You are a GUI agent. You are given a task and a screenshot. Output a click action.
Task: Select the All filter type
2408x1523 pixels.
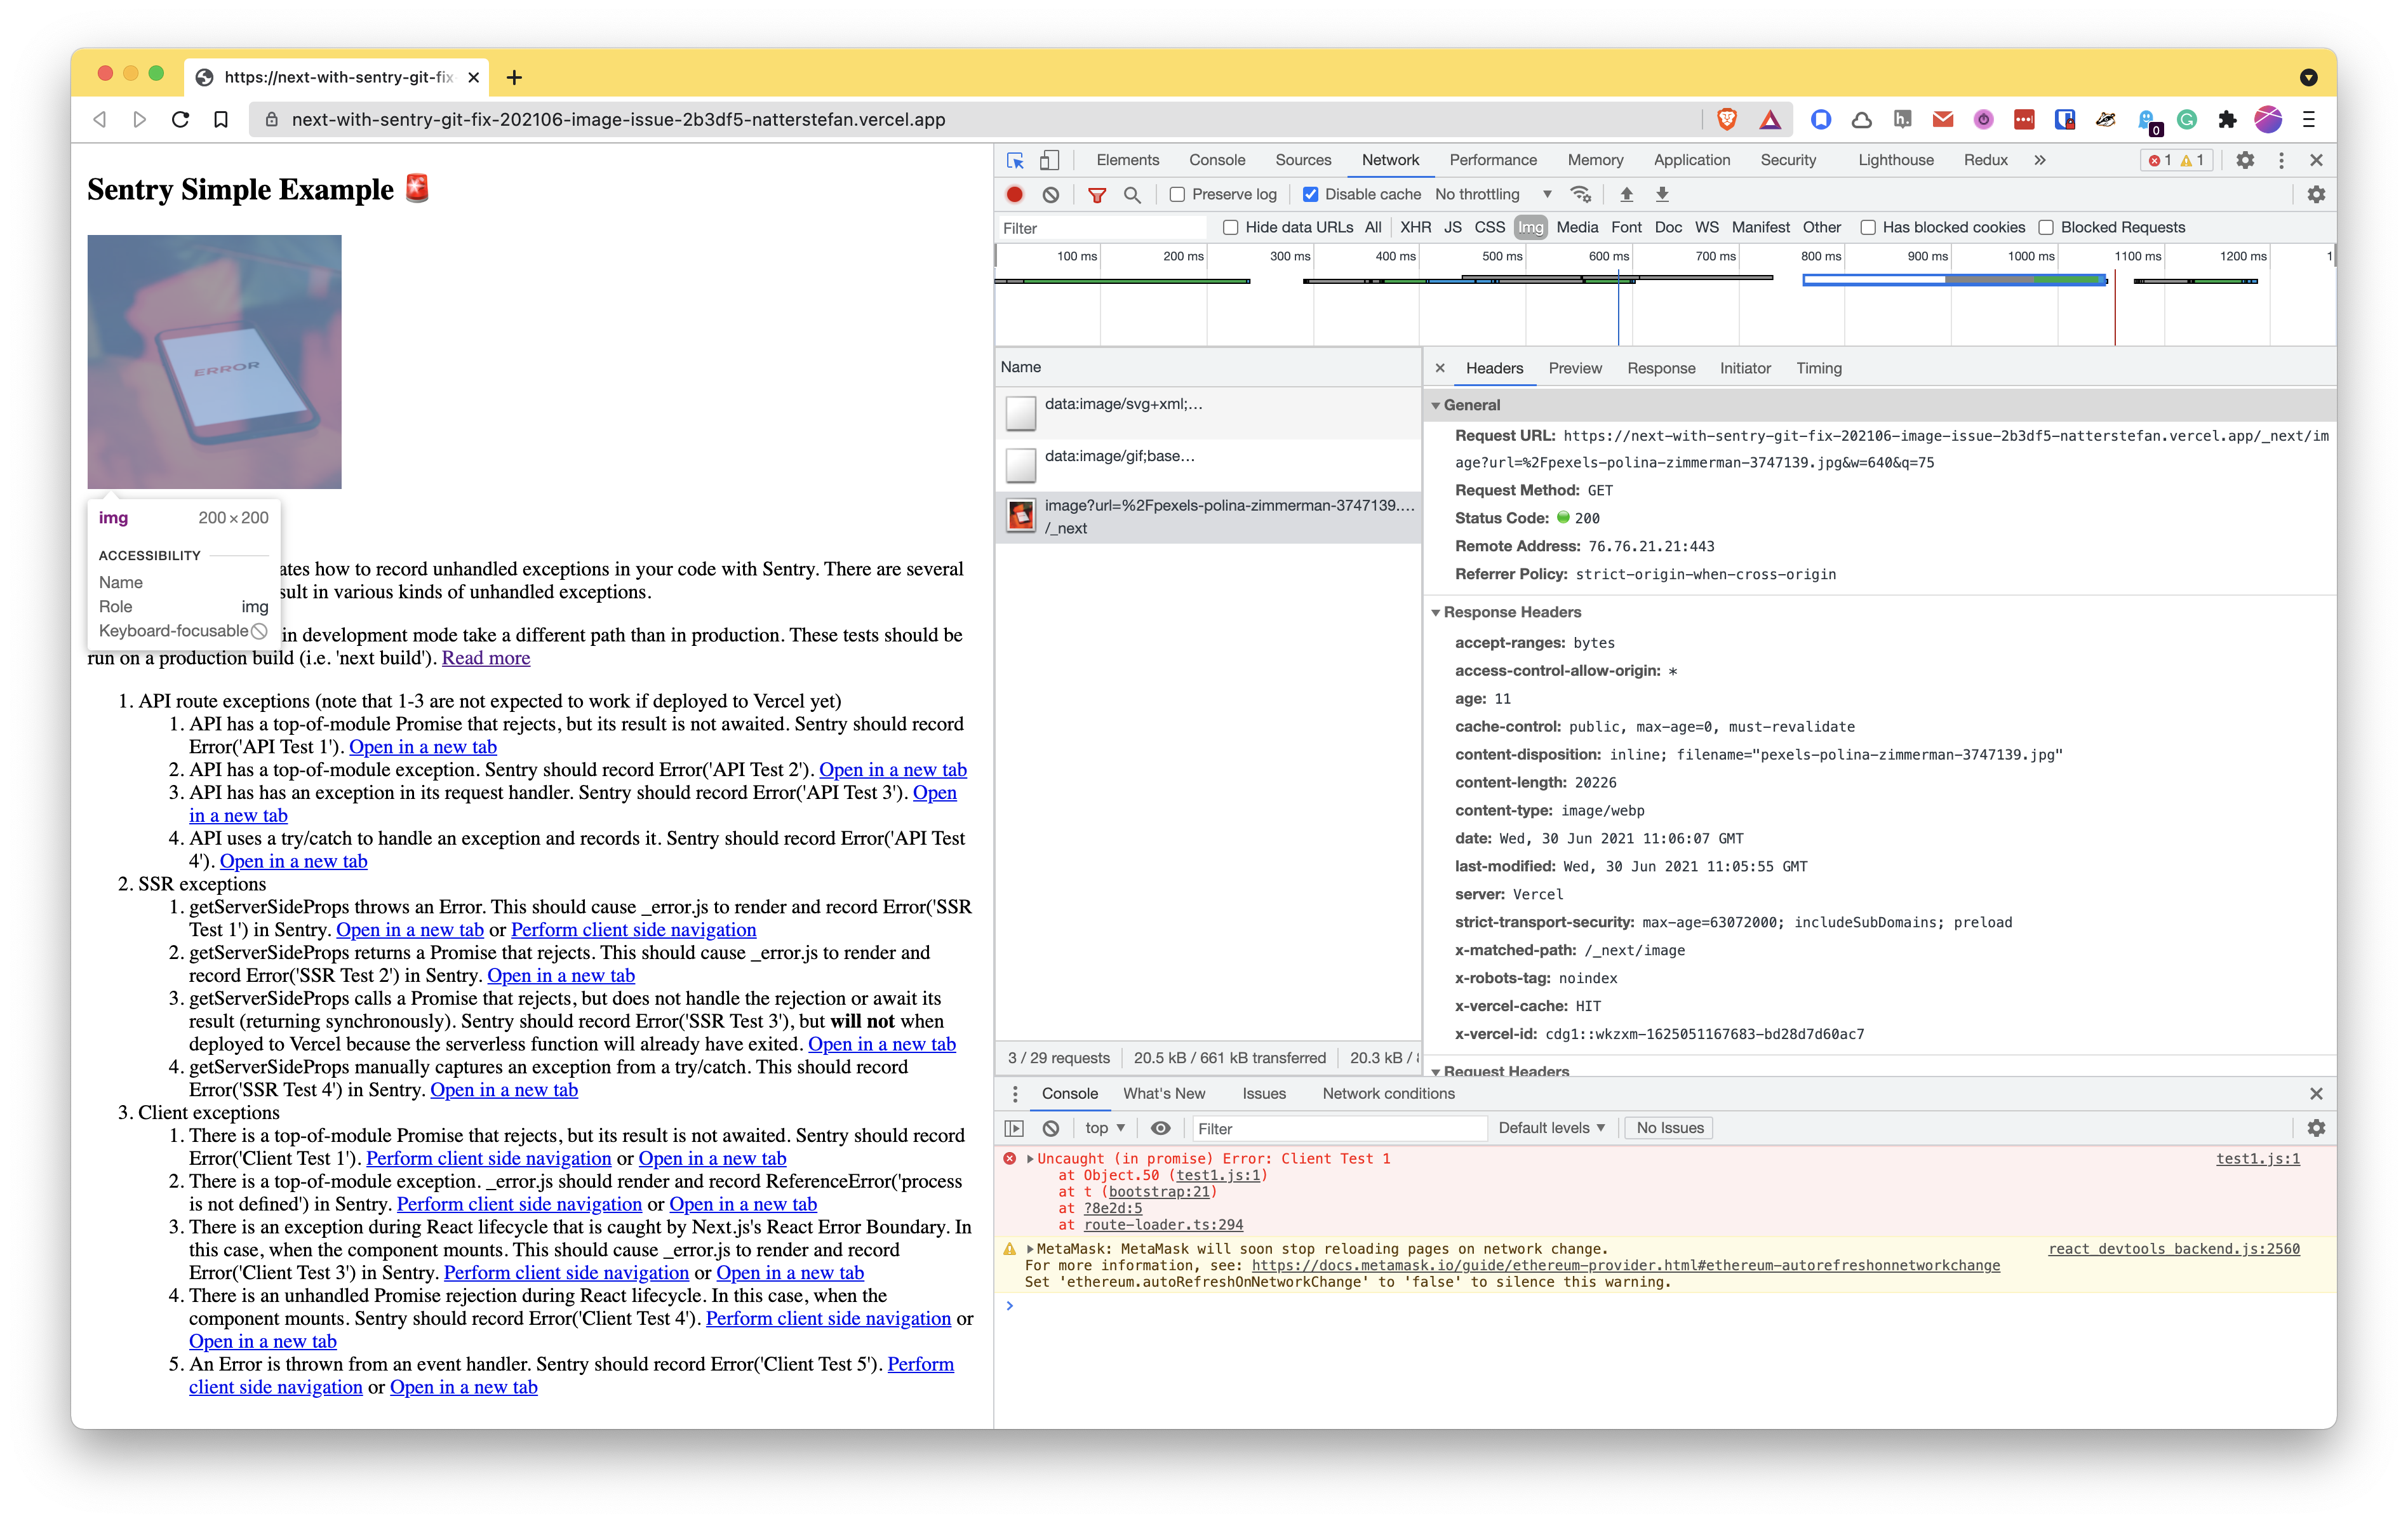click(x=1373, y=227)
